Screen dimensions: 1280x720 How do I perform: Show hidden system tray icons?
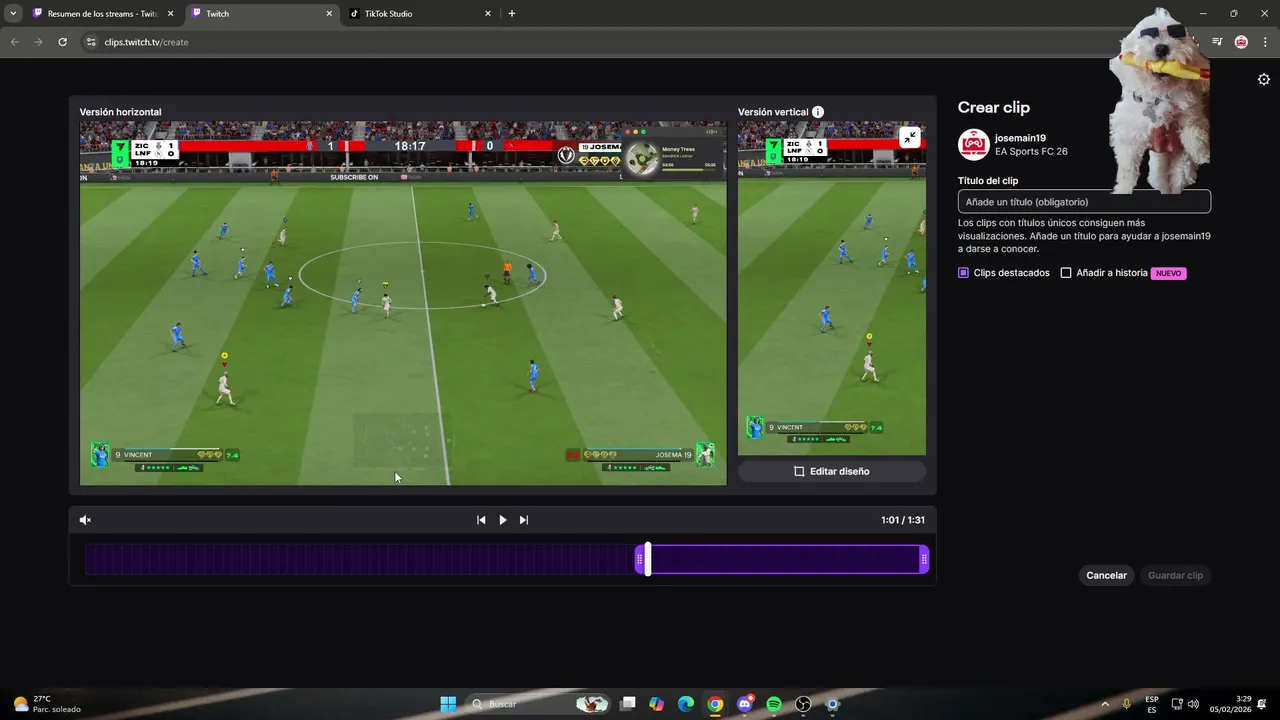1105,704
